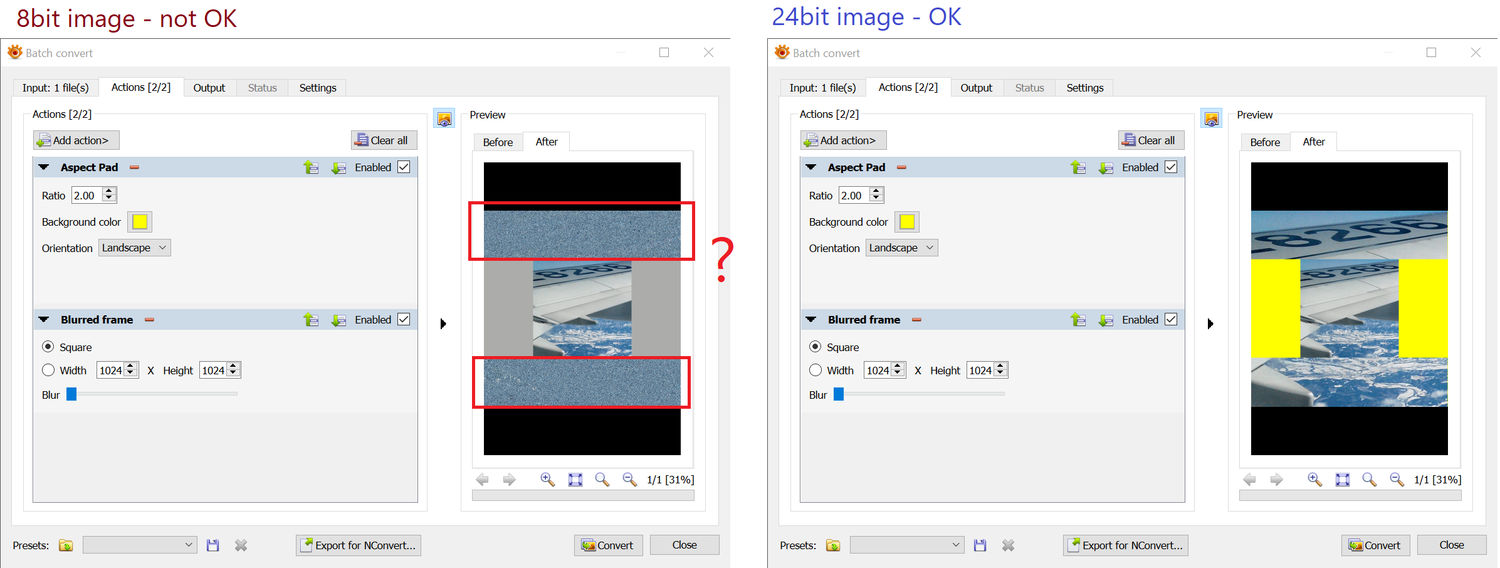
Task: Move Blurred frame action up in 8bit window
Action: coord(311,320)
